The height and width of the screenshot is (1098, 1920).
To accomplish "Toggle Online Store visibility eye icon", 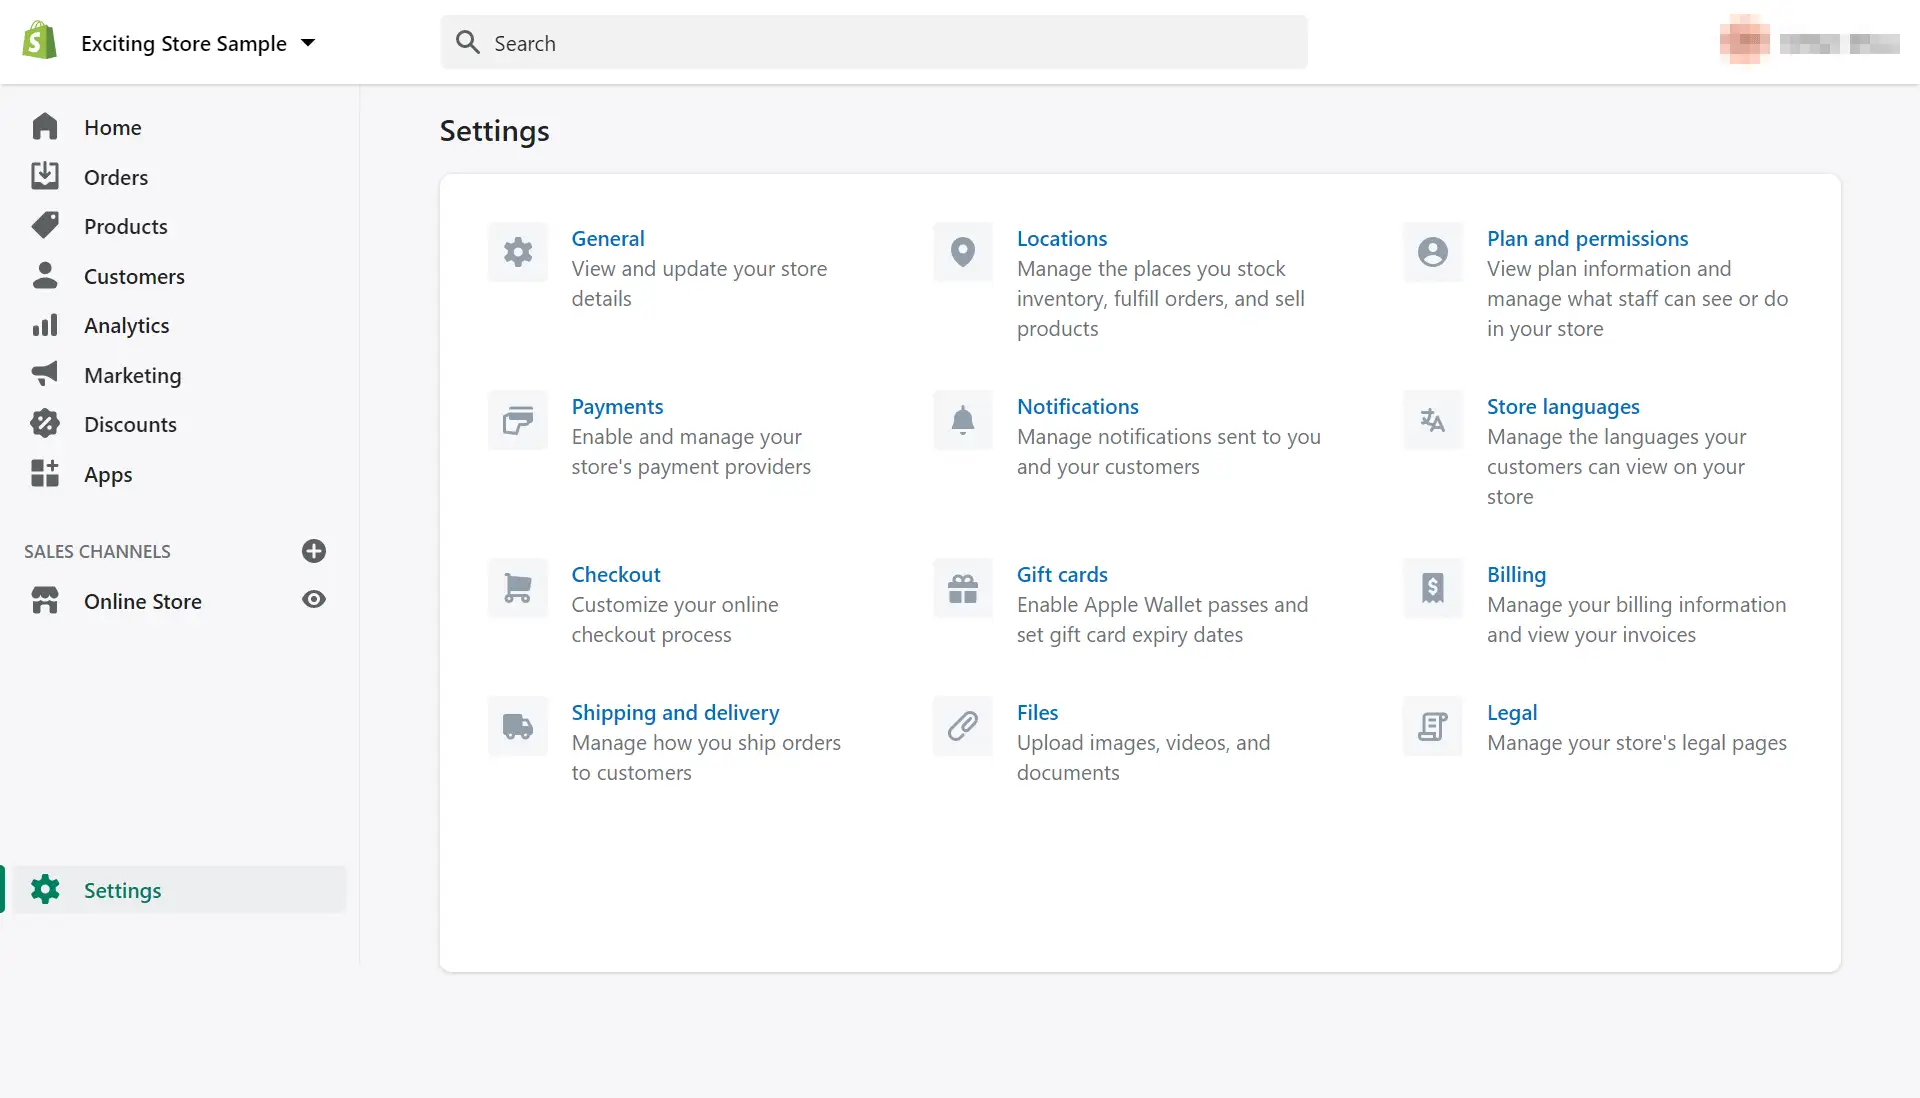I will [313, 600].
